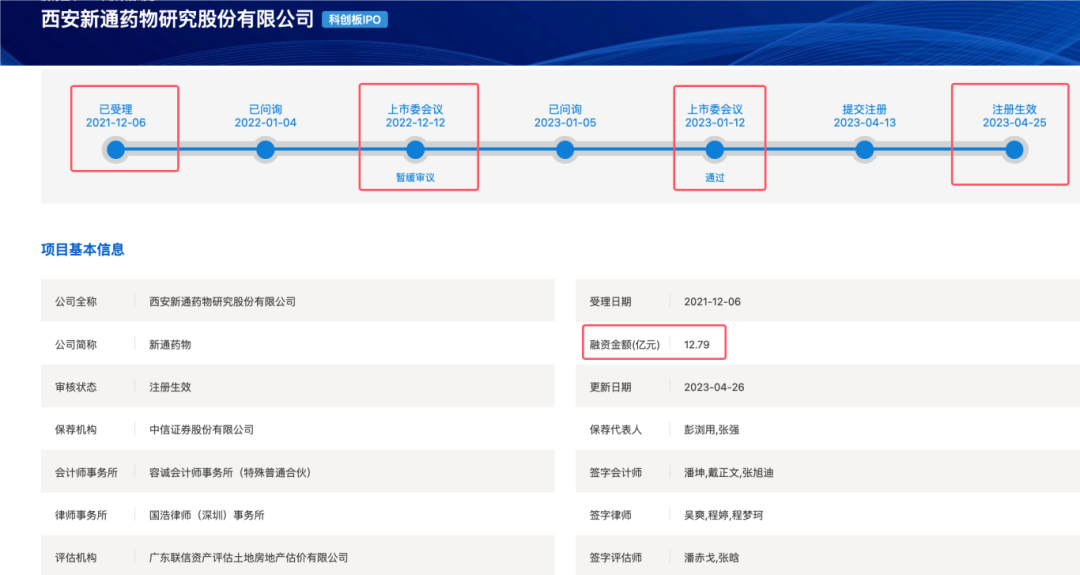This screenshot has height=575, width=1080.
Task: Click the 项目基本信息 section heading
Action: [x=83, y=249]
